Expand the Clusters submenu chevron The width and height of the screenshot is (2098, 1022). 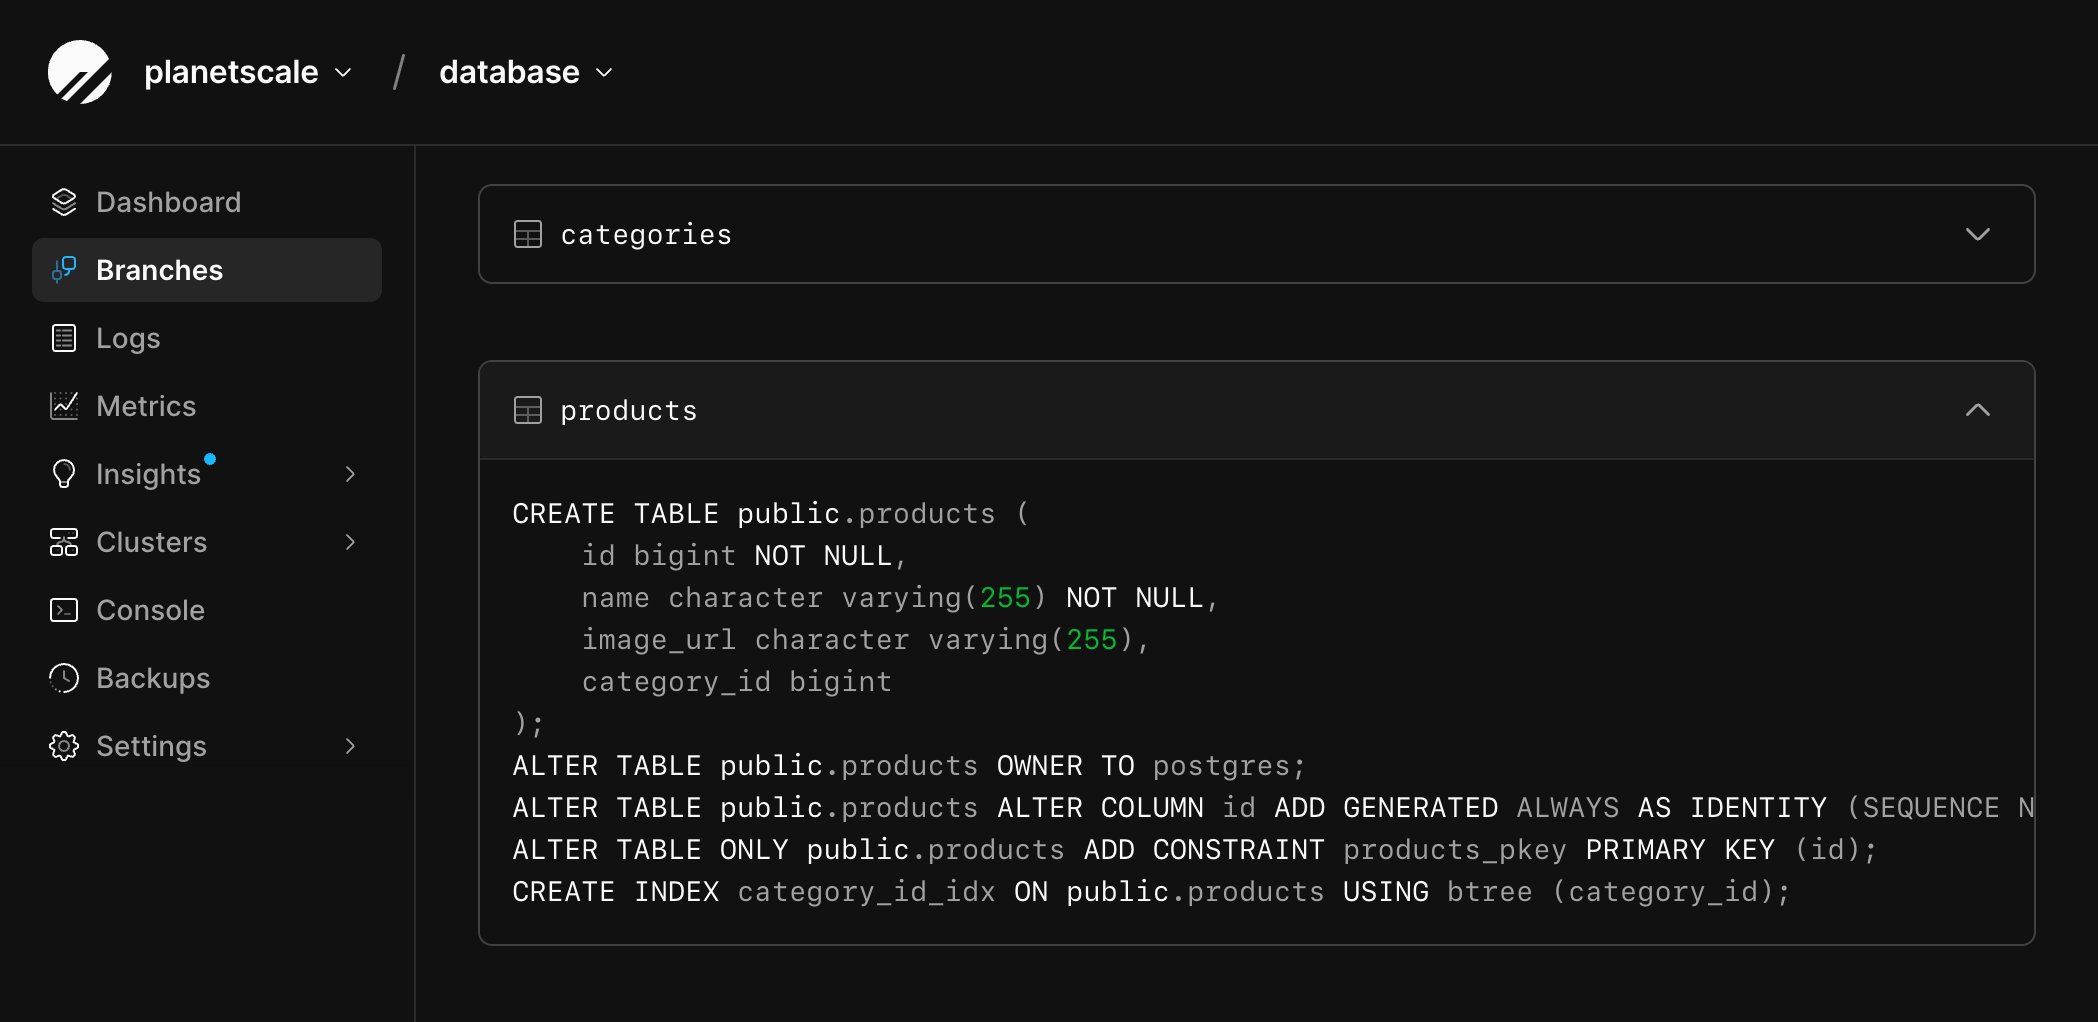click(x=350, y=542)
